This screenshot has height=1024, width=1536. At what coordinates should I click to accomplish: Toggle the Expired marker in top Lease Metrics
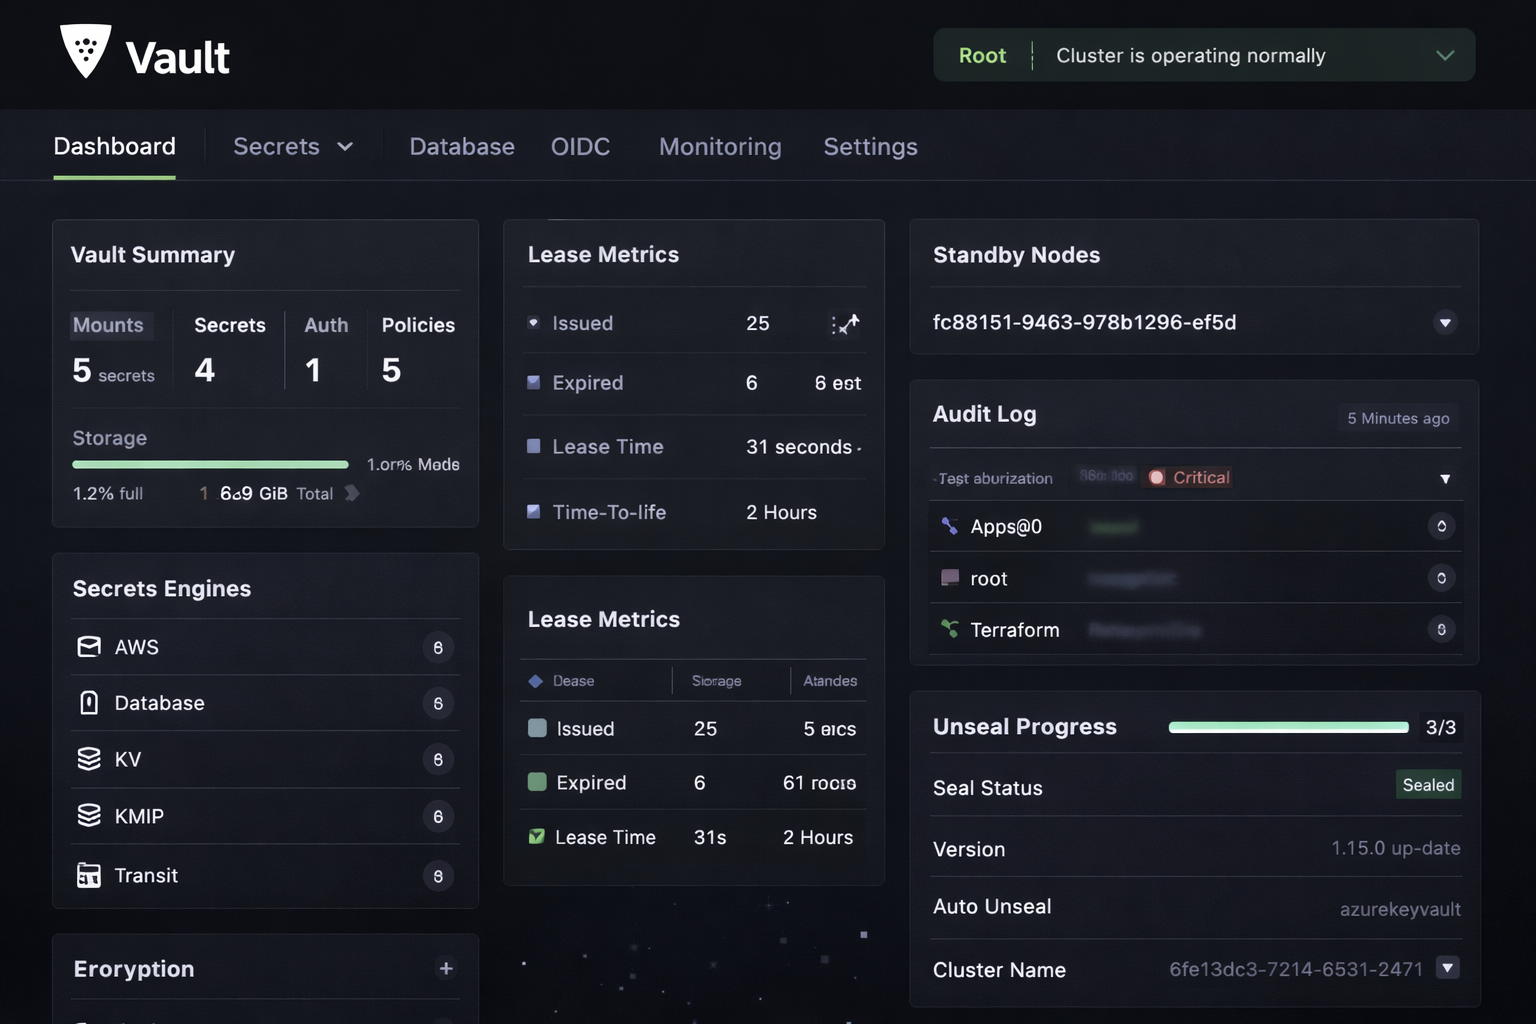(x=533, y=382)
